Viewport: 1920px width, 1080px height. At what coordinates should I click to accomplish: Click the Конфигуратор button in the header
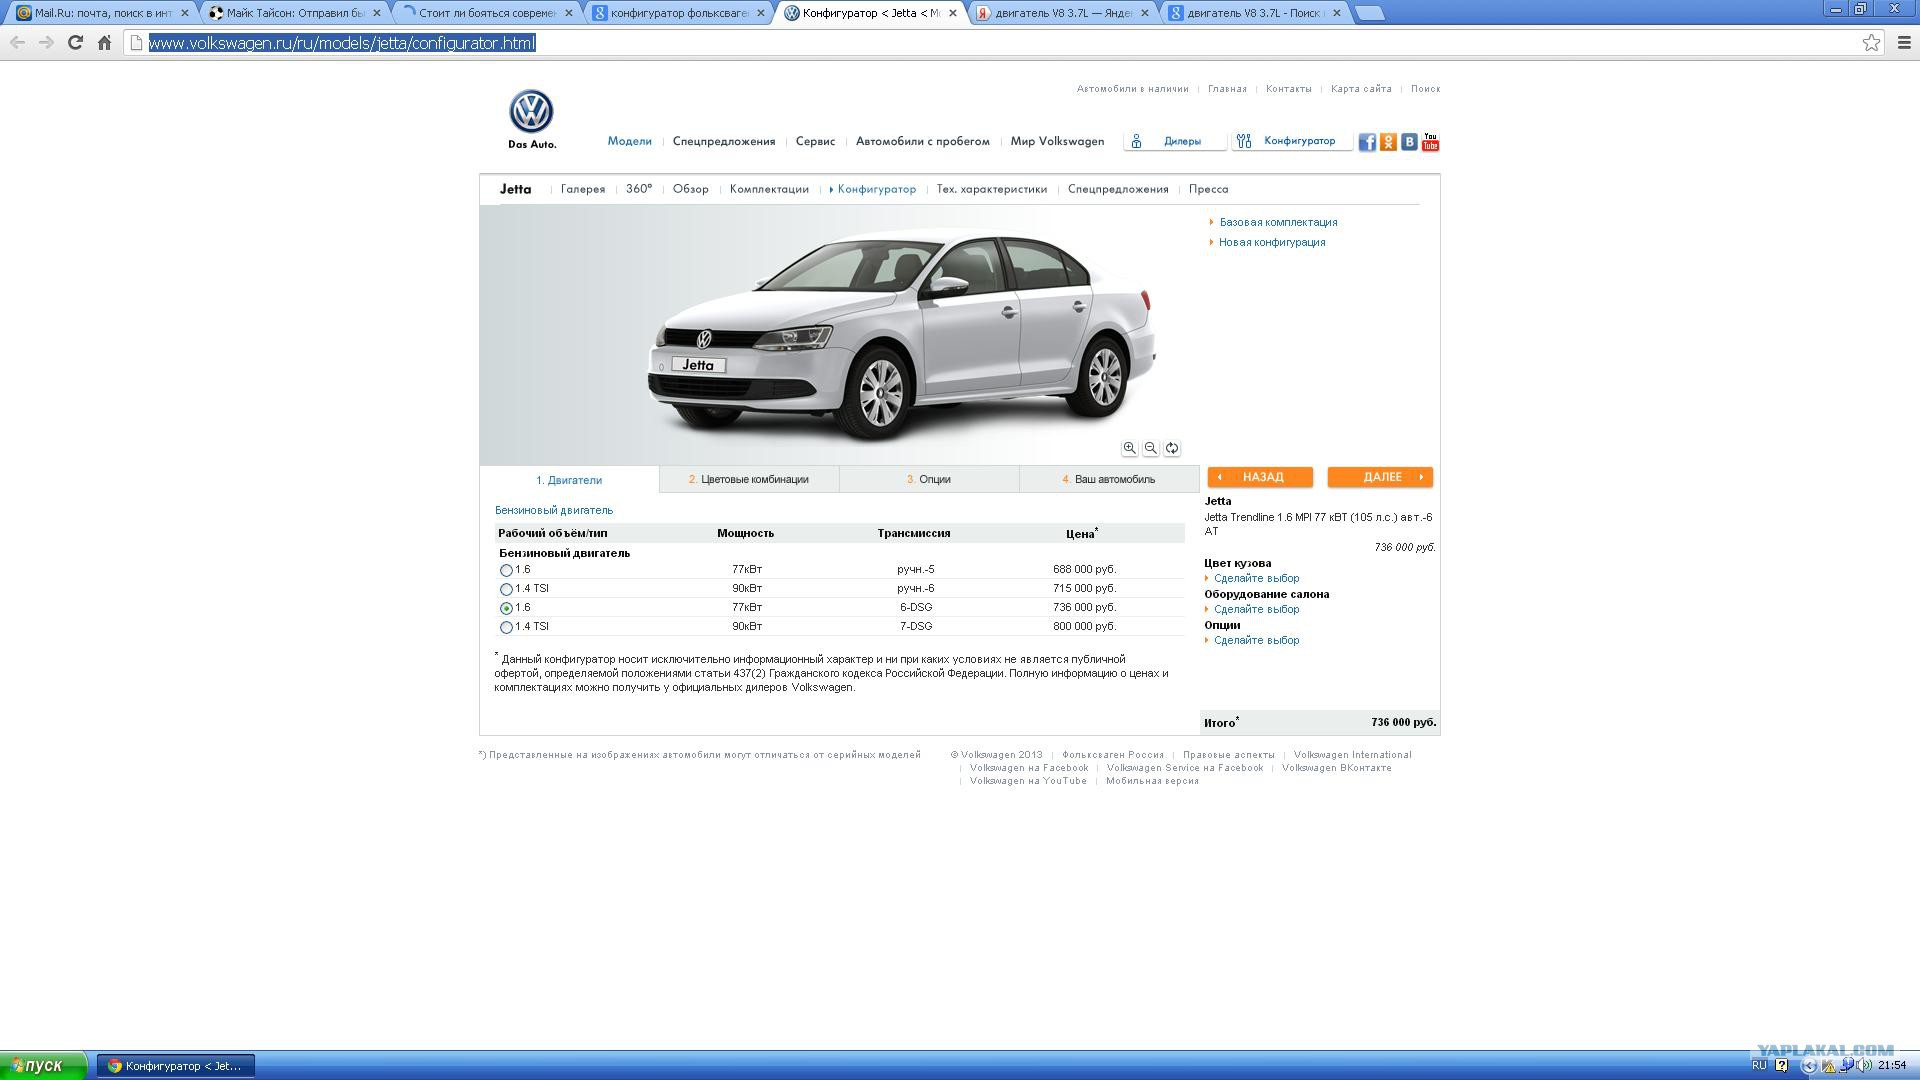click(1292, 141)
